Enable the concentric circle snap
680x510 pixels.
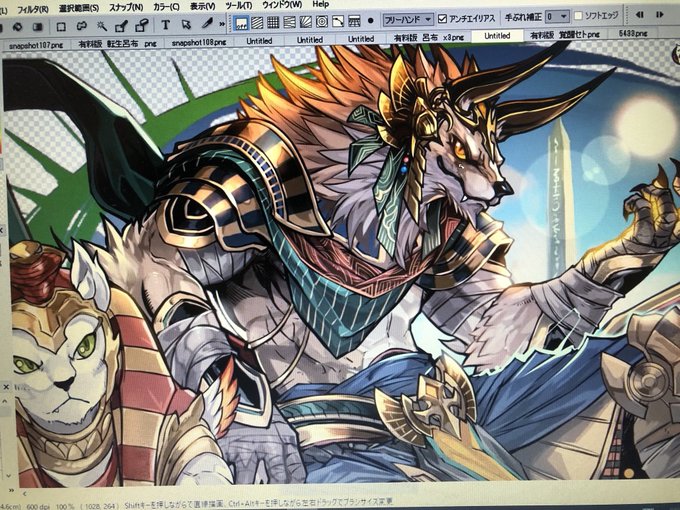click(322, 21)
